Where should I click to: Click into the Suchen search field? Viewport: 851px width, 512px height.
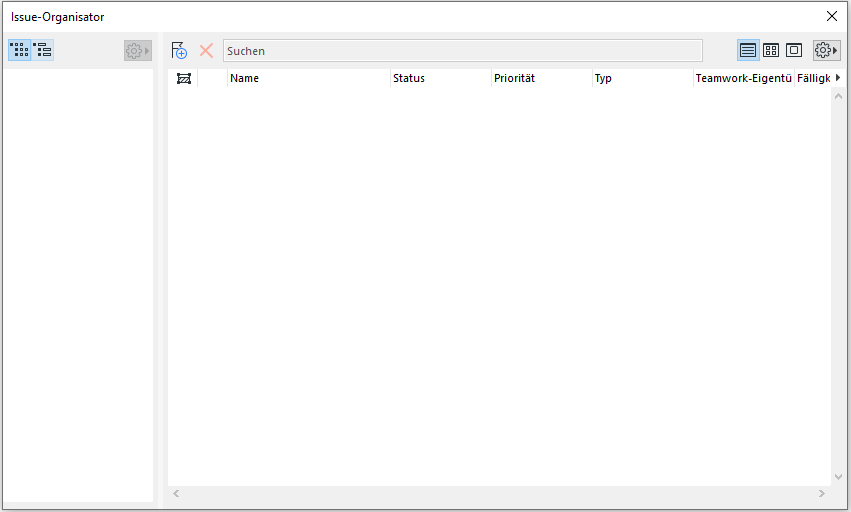(462, 50)
